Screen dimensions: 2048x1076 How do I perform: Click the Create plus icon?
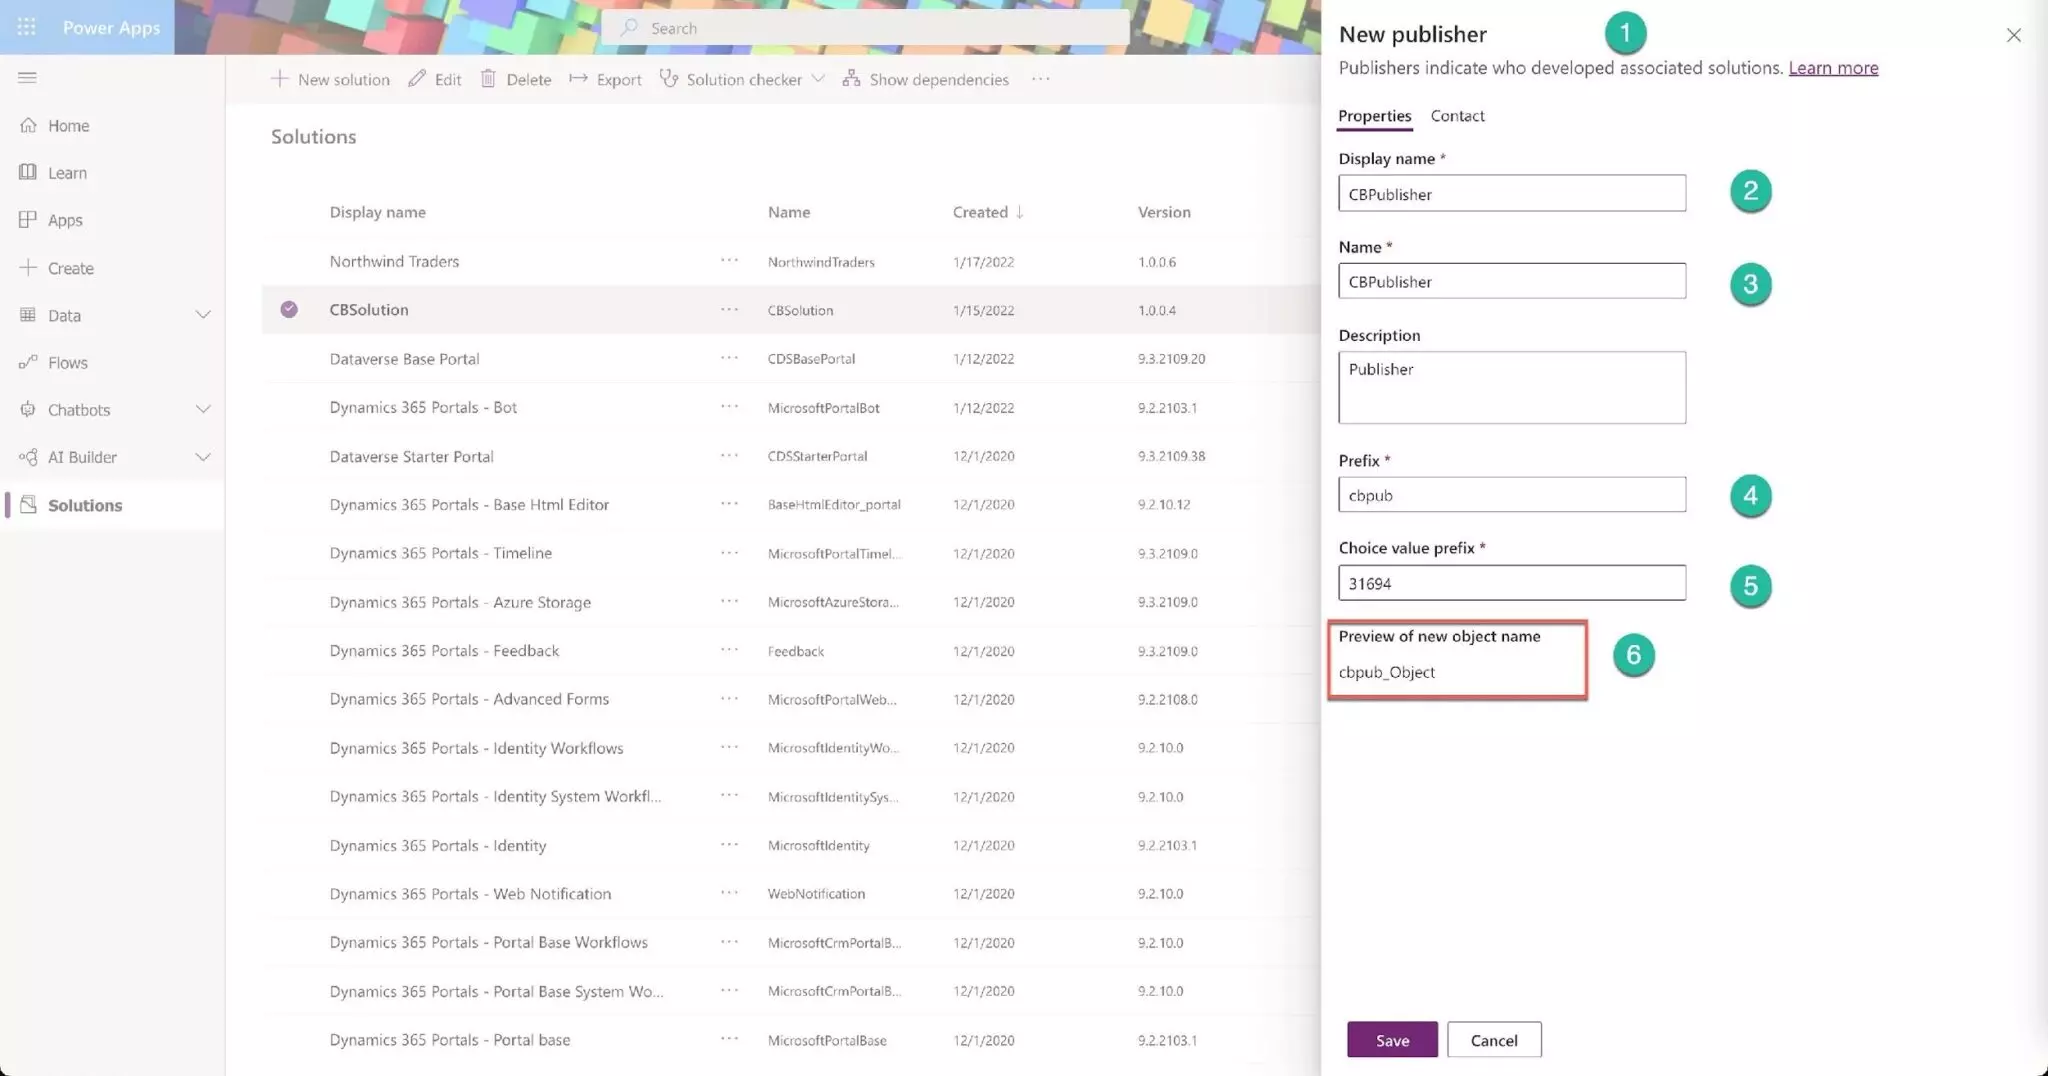pyautogui.click(x=28, y=267)
